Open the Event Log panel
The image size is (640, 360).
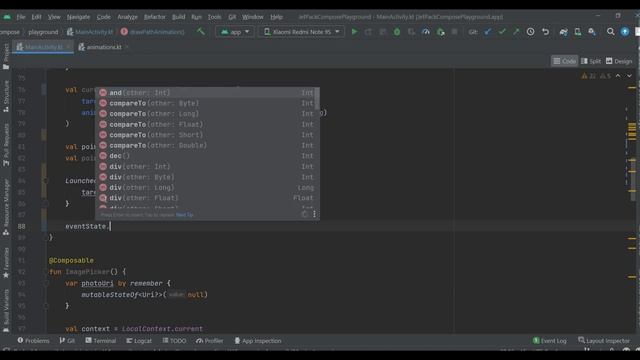(550, 340)
